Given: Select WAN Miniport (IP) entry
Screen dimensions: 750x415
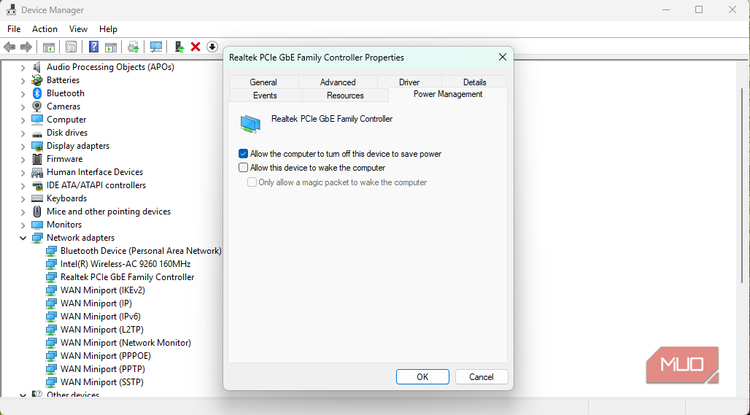Looking at the screenshot, I should (x=96, y=304).
